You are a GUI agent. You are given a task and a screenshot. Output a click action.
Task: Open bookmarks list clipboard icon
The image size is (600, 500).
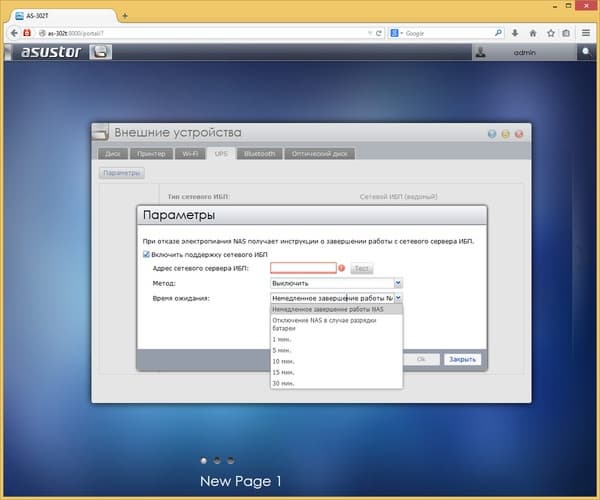pyautogui.click(x=566, y=33)
